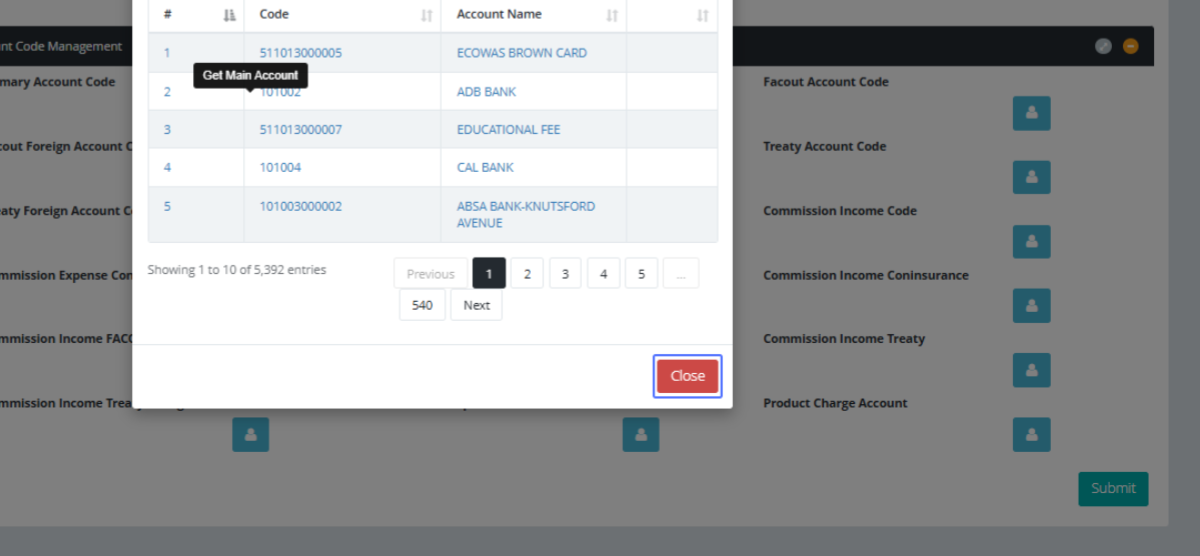Close the account lookup dialog
The height and width of the screenshot is (556, 1200).
point(687,376)
